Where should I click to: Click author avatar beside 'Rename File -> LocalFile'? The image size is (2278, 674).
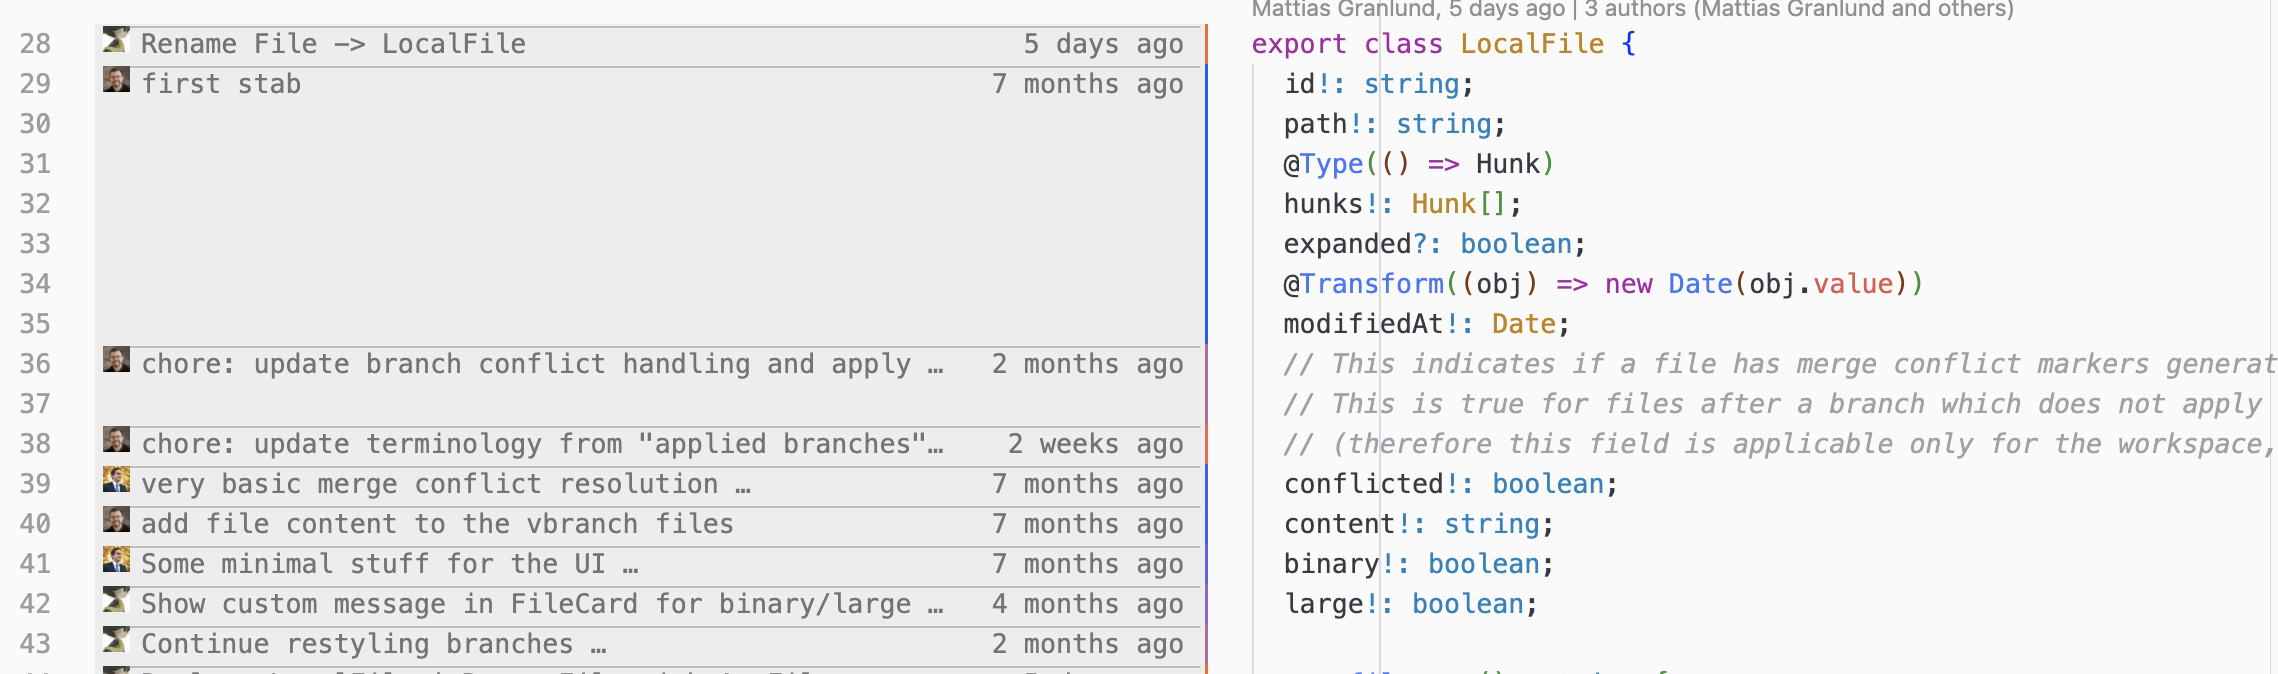(x=116, y=40)
